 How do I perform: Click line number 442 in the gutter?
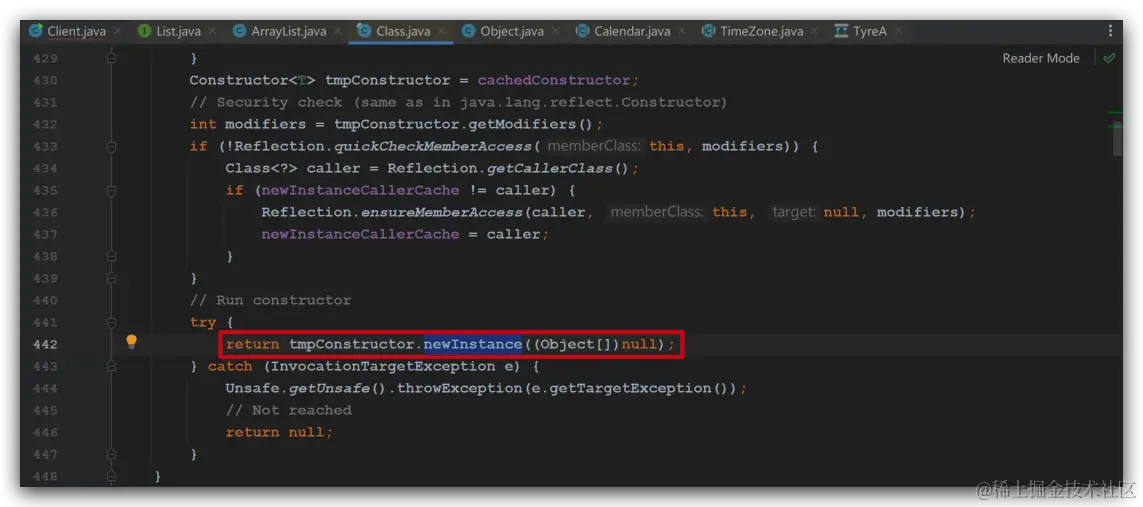[45, 344]
